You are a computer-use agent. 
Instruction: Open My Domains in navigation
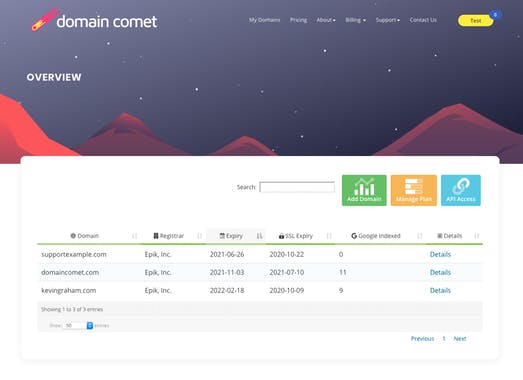(x=265, y=20)
